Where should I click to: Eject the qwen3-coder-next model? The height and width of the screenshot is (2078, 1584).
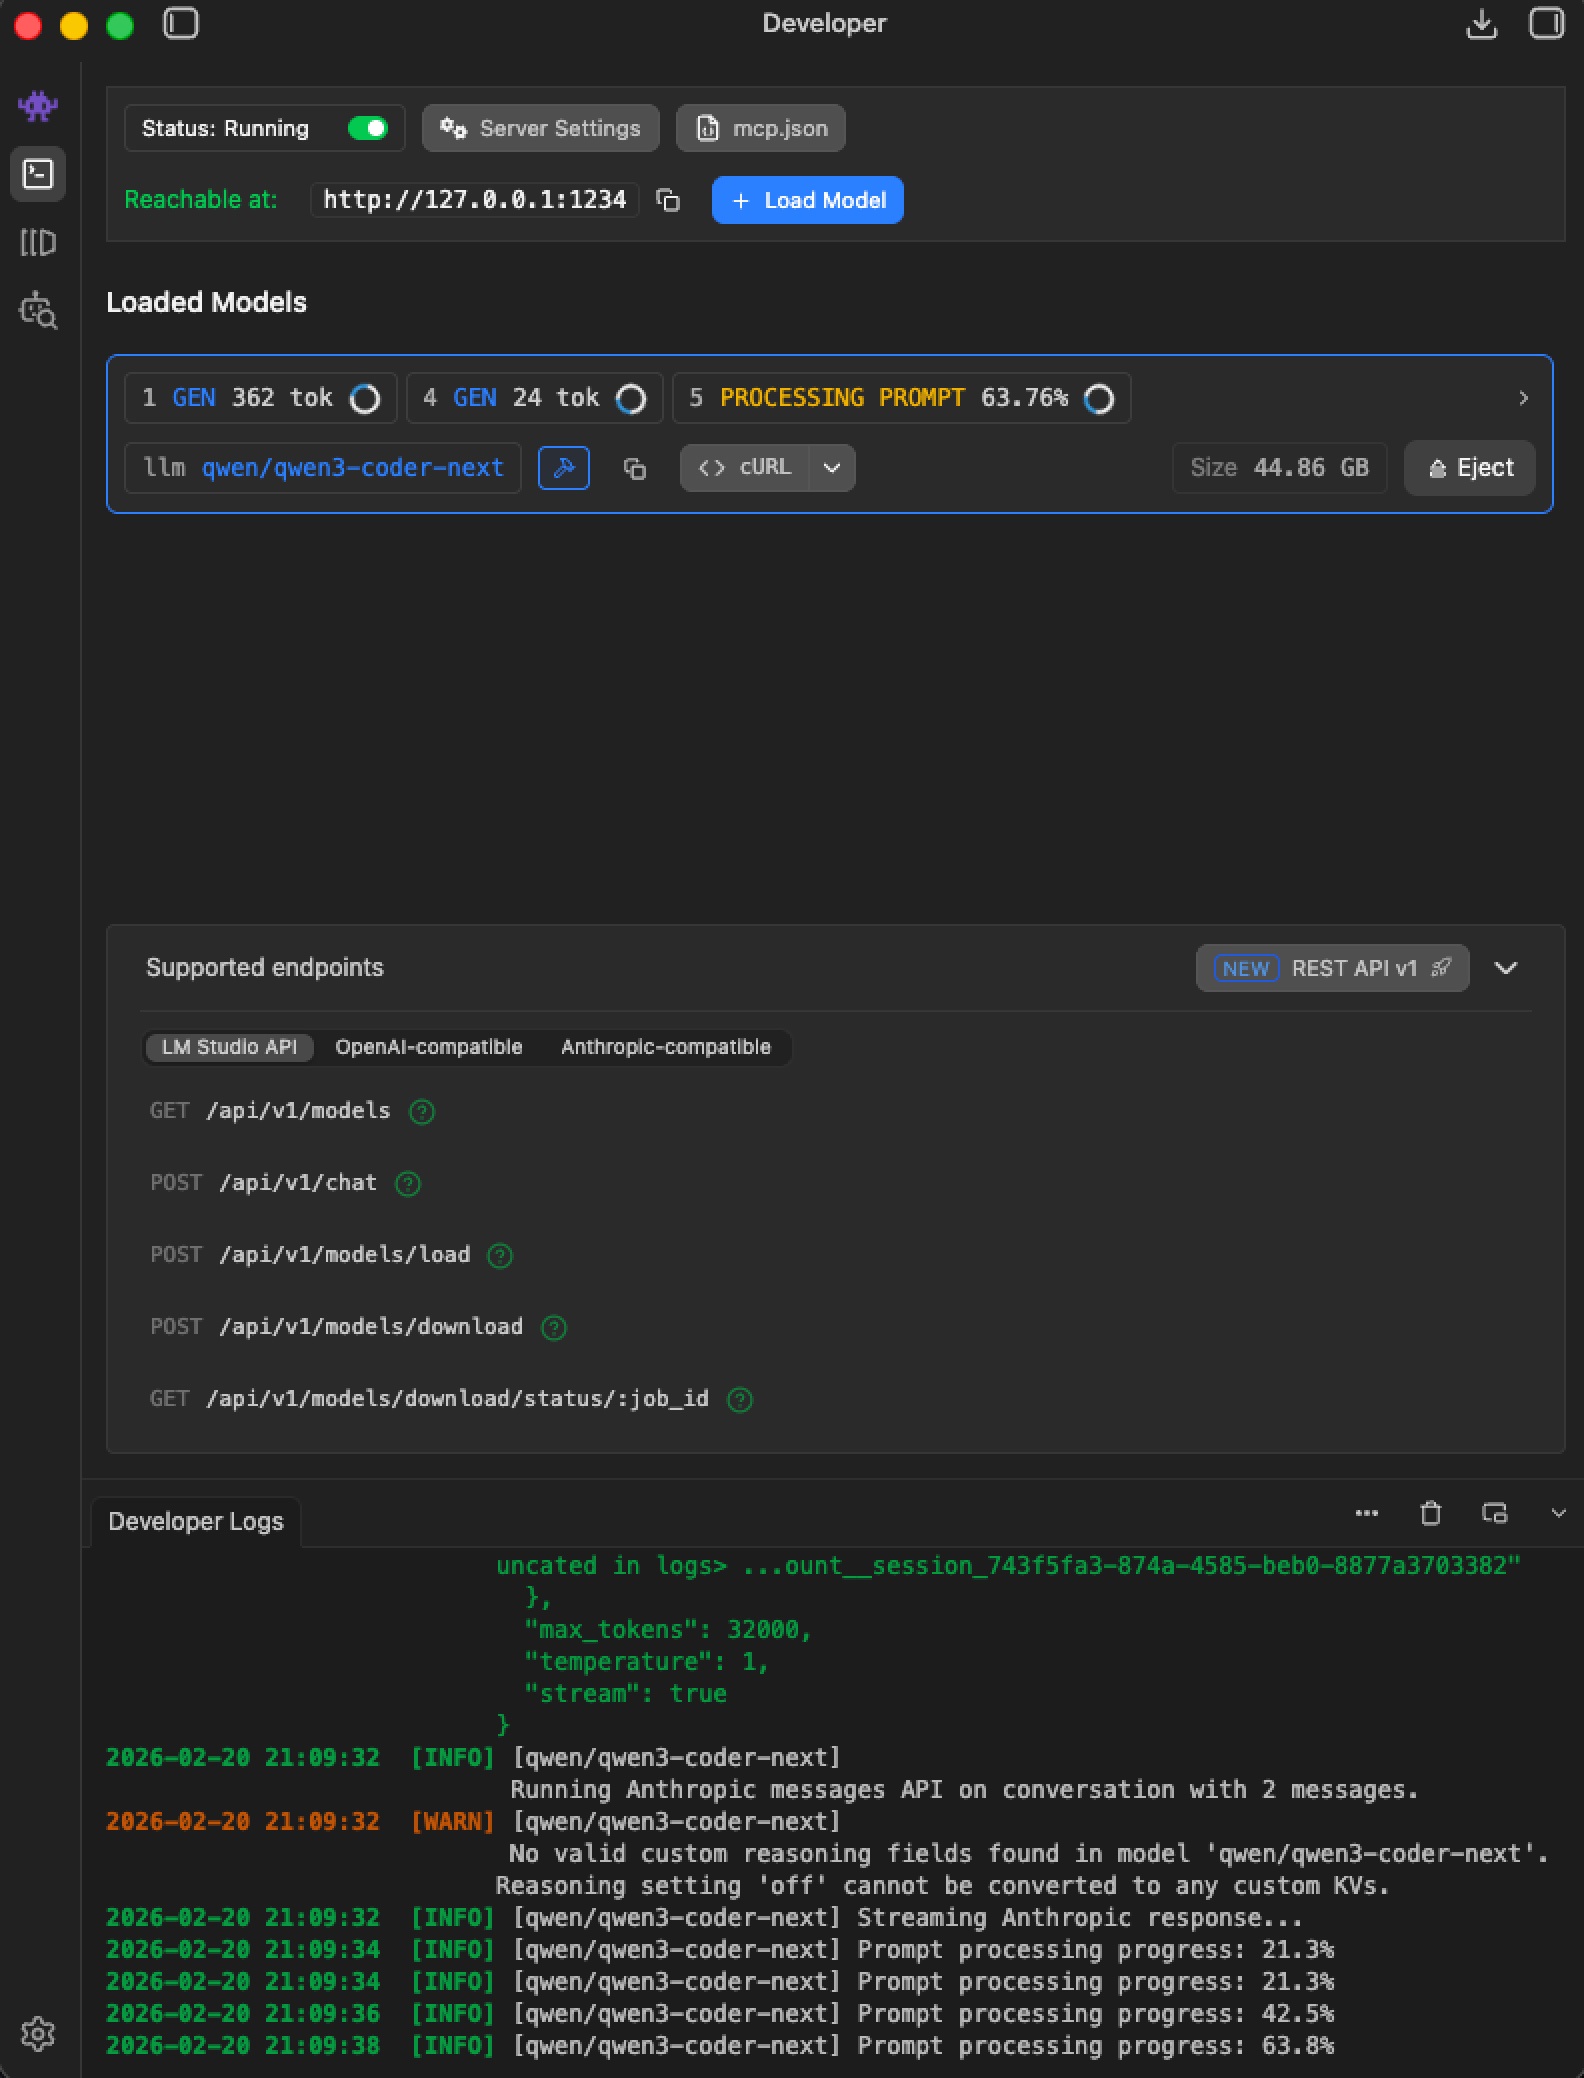(x=1470, y=468)
